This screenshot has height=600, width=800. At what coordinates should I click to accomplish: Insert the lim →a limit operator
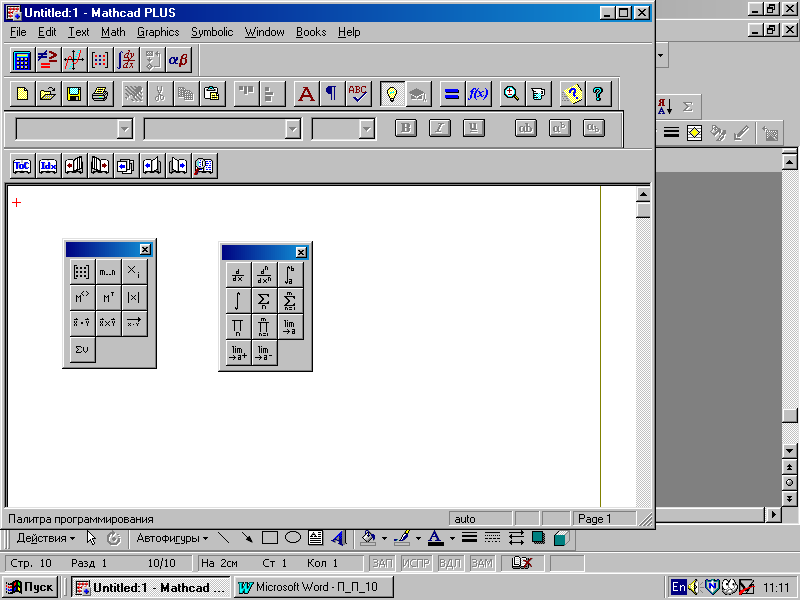click(x=290, y=327)
